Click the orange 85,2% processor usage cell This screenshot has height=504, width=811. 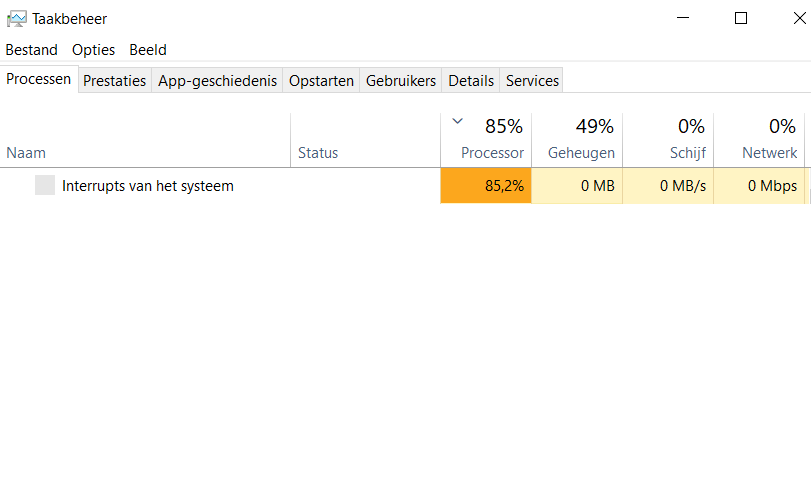point(486,186)
